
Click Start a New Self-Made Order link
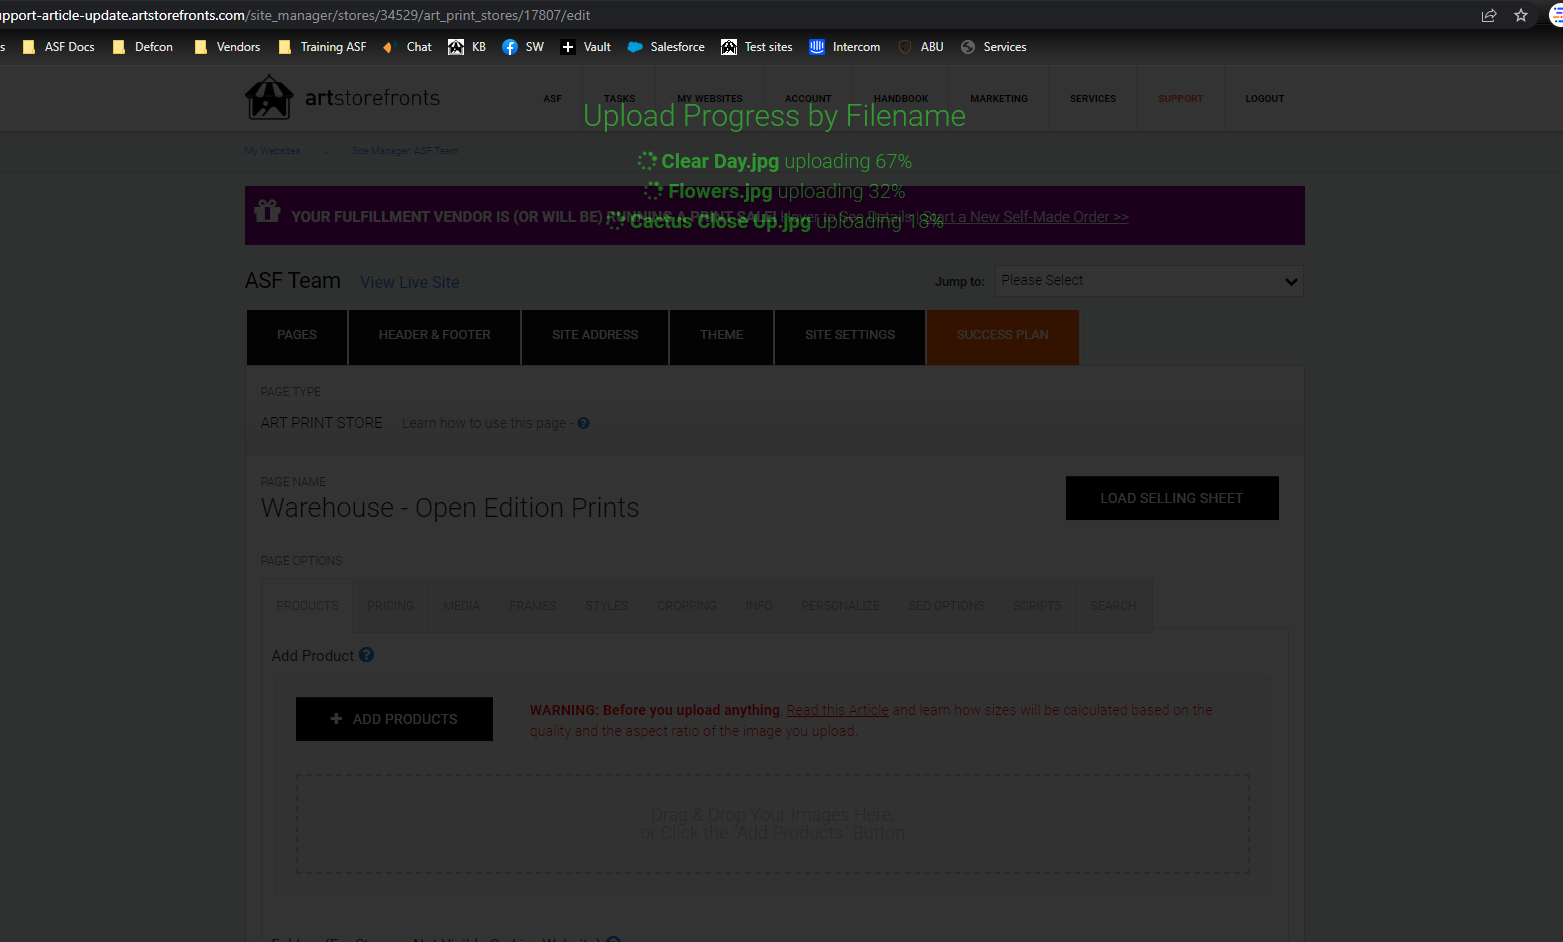tap(1024, 217)
